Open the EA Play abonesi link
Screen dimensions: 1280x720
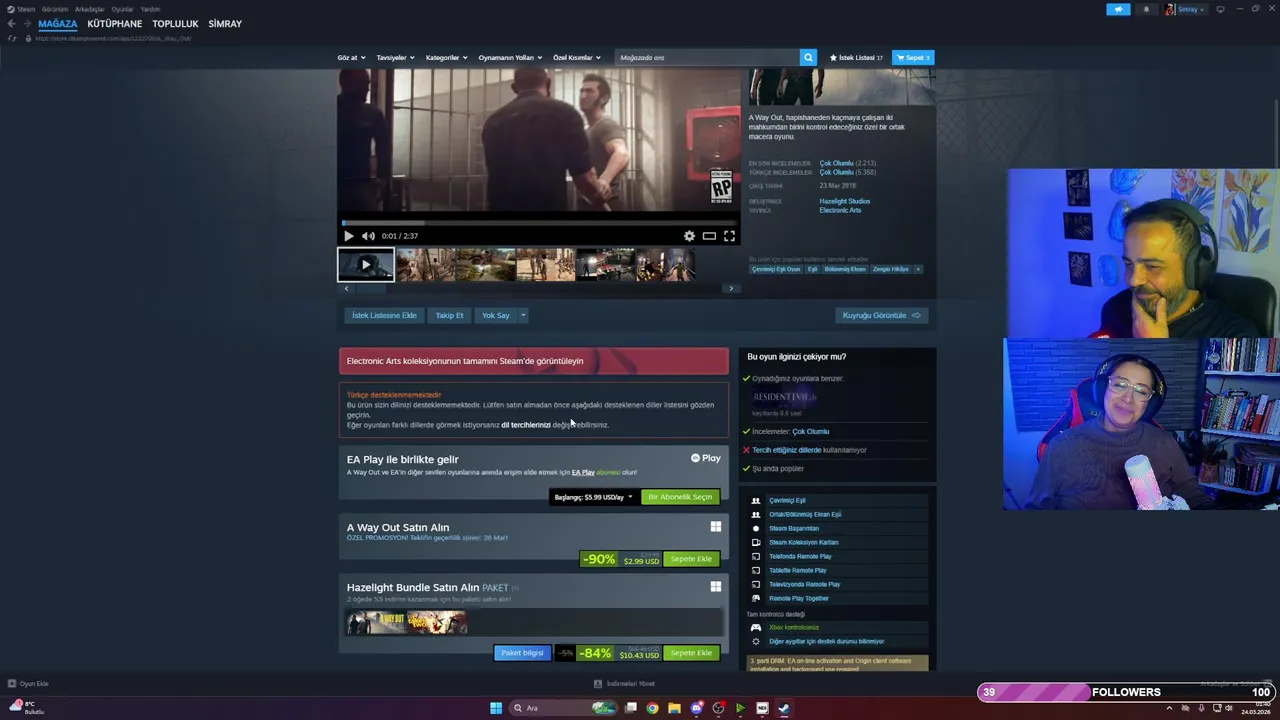(595, 472)
